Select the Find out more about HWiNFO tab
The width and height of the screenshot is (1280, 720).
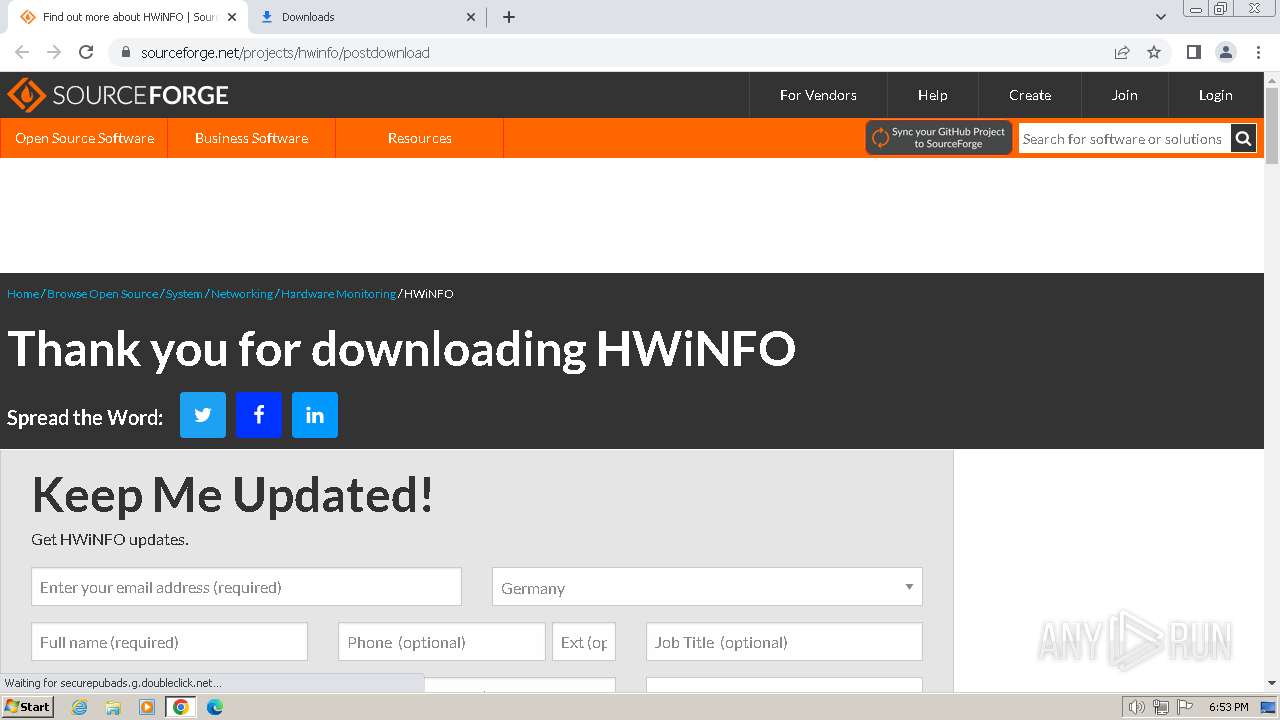128,17
